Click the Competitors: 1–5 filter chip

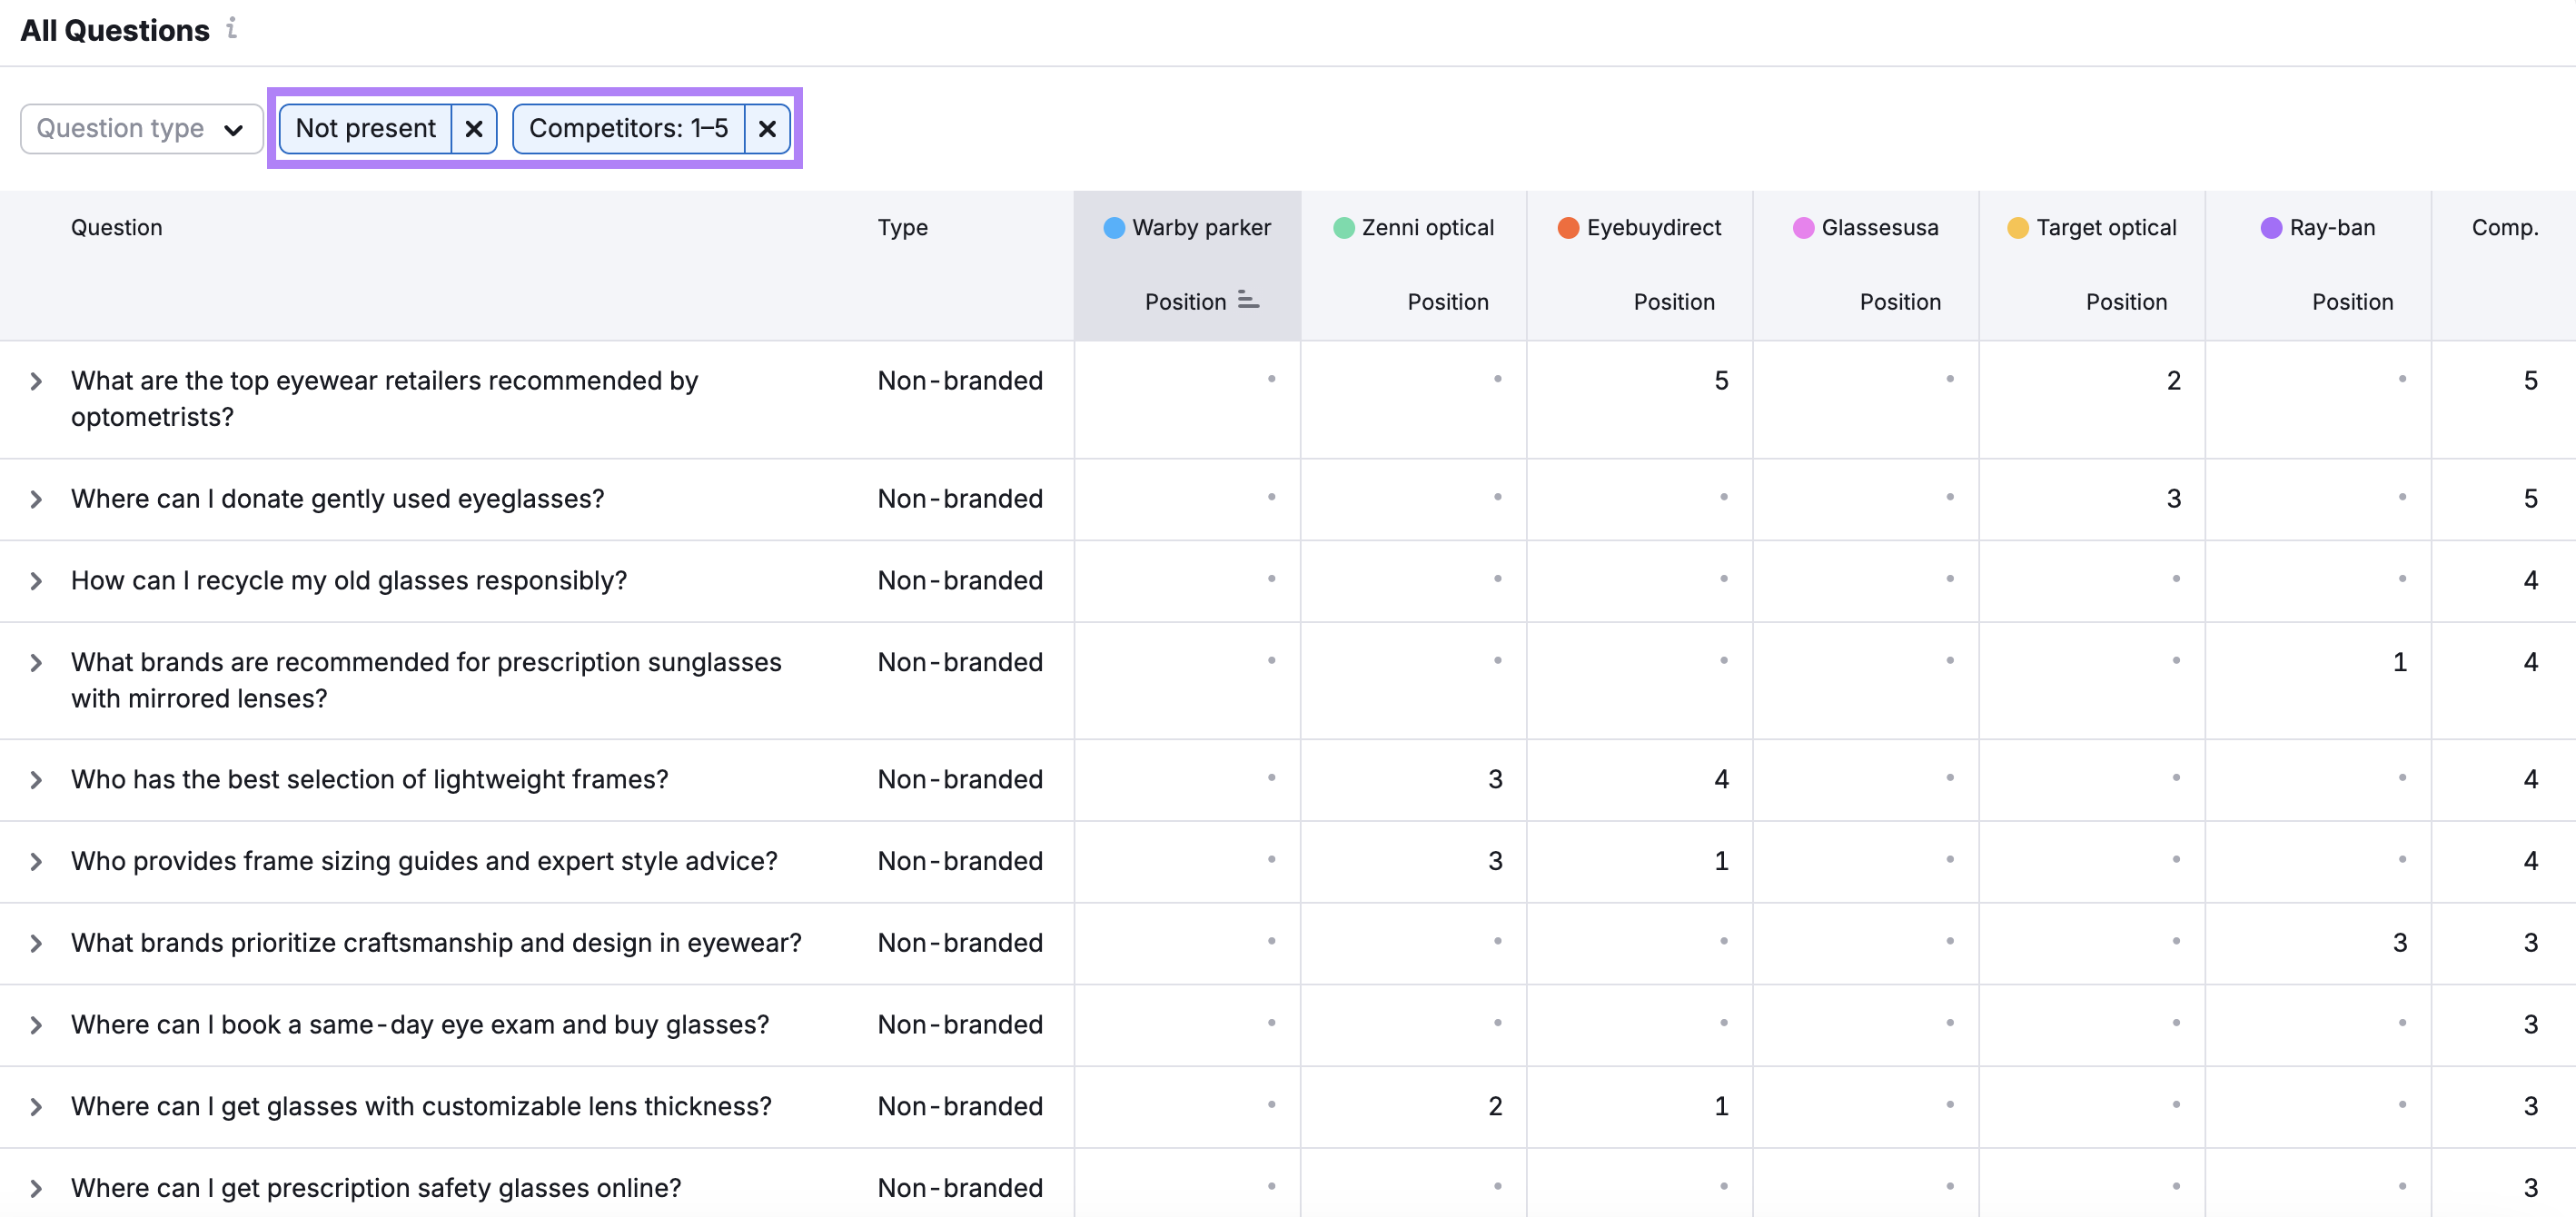(x=628, y=129)
